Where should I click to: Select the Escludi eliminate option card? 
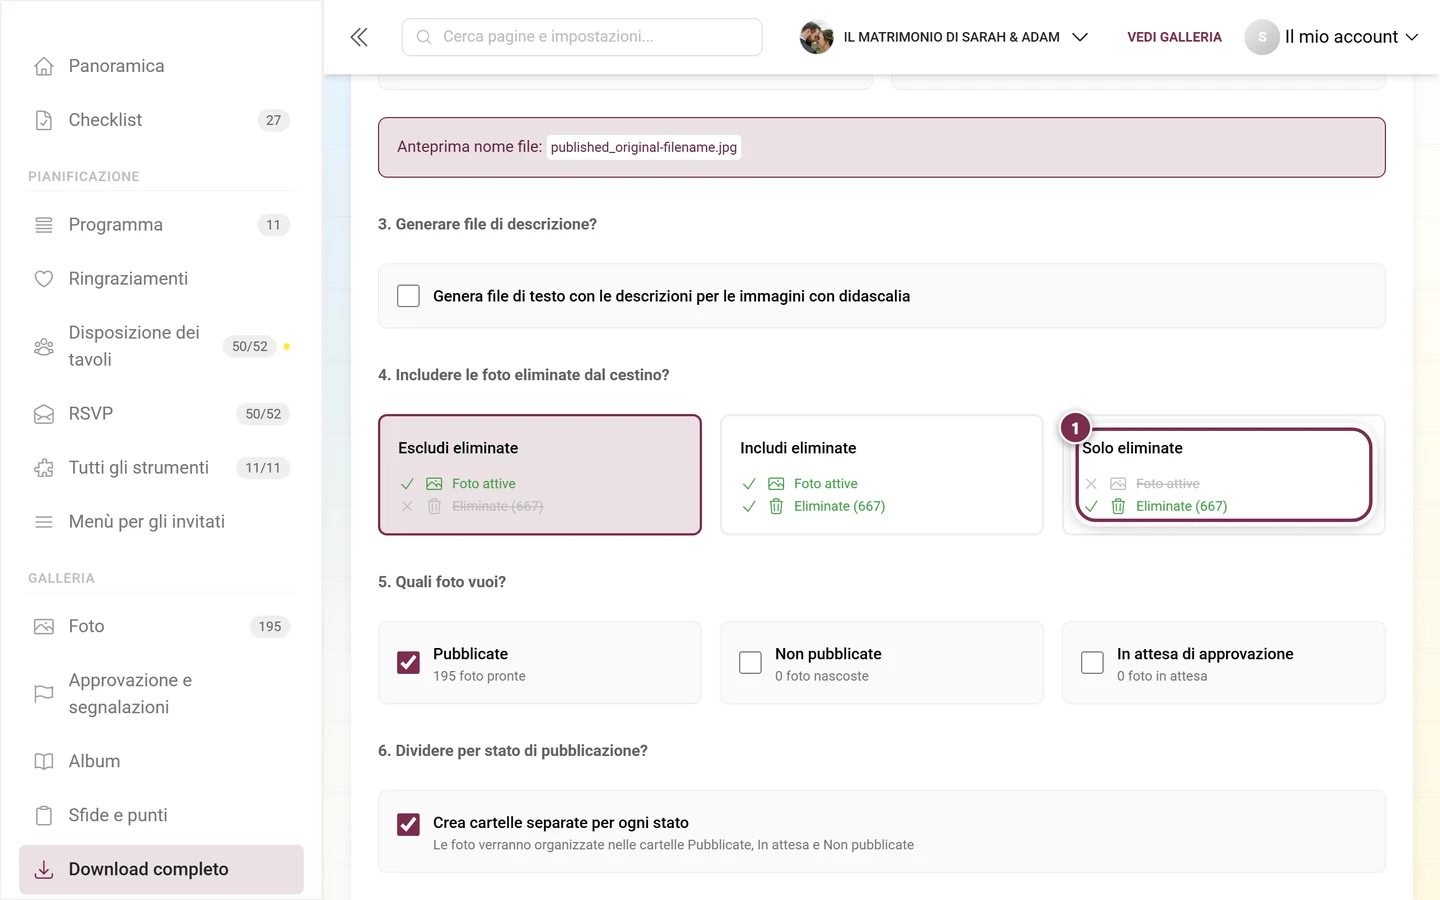[x=540, y=475]
